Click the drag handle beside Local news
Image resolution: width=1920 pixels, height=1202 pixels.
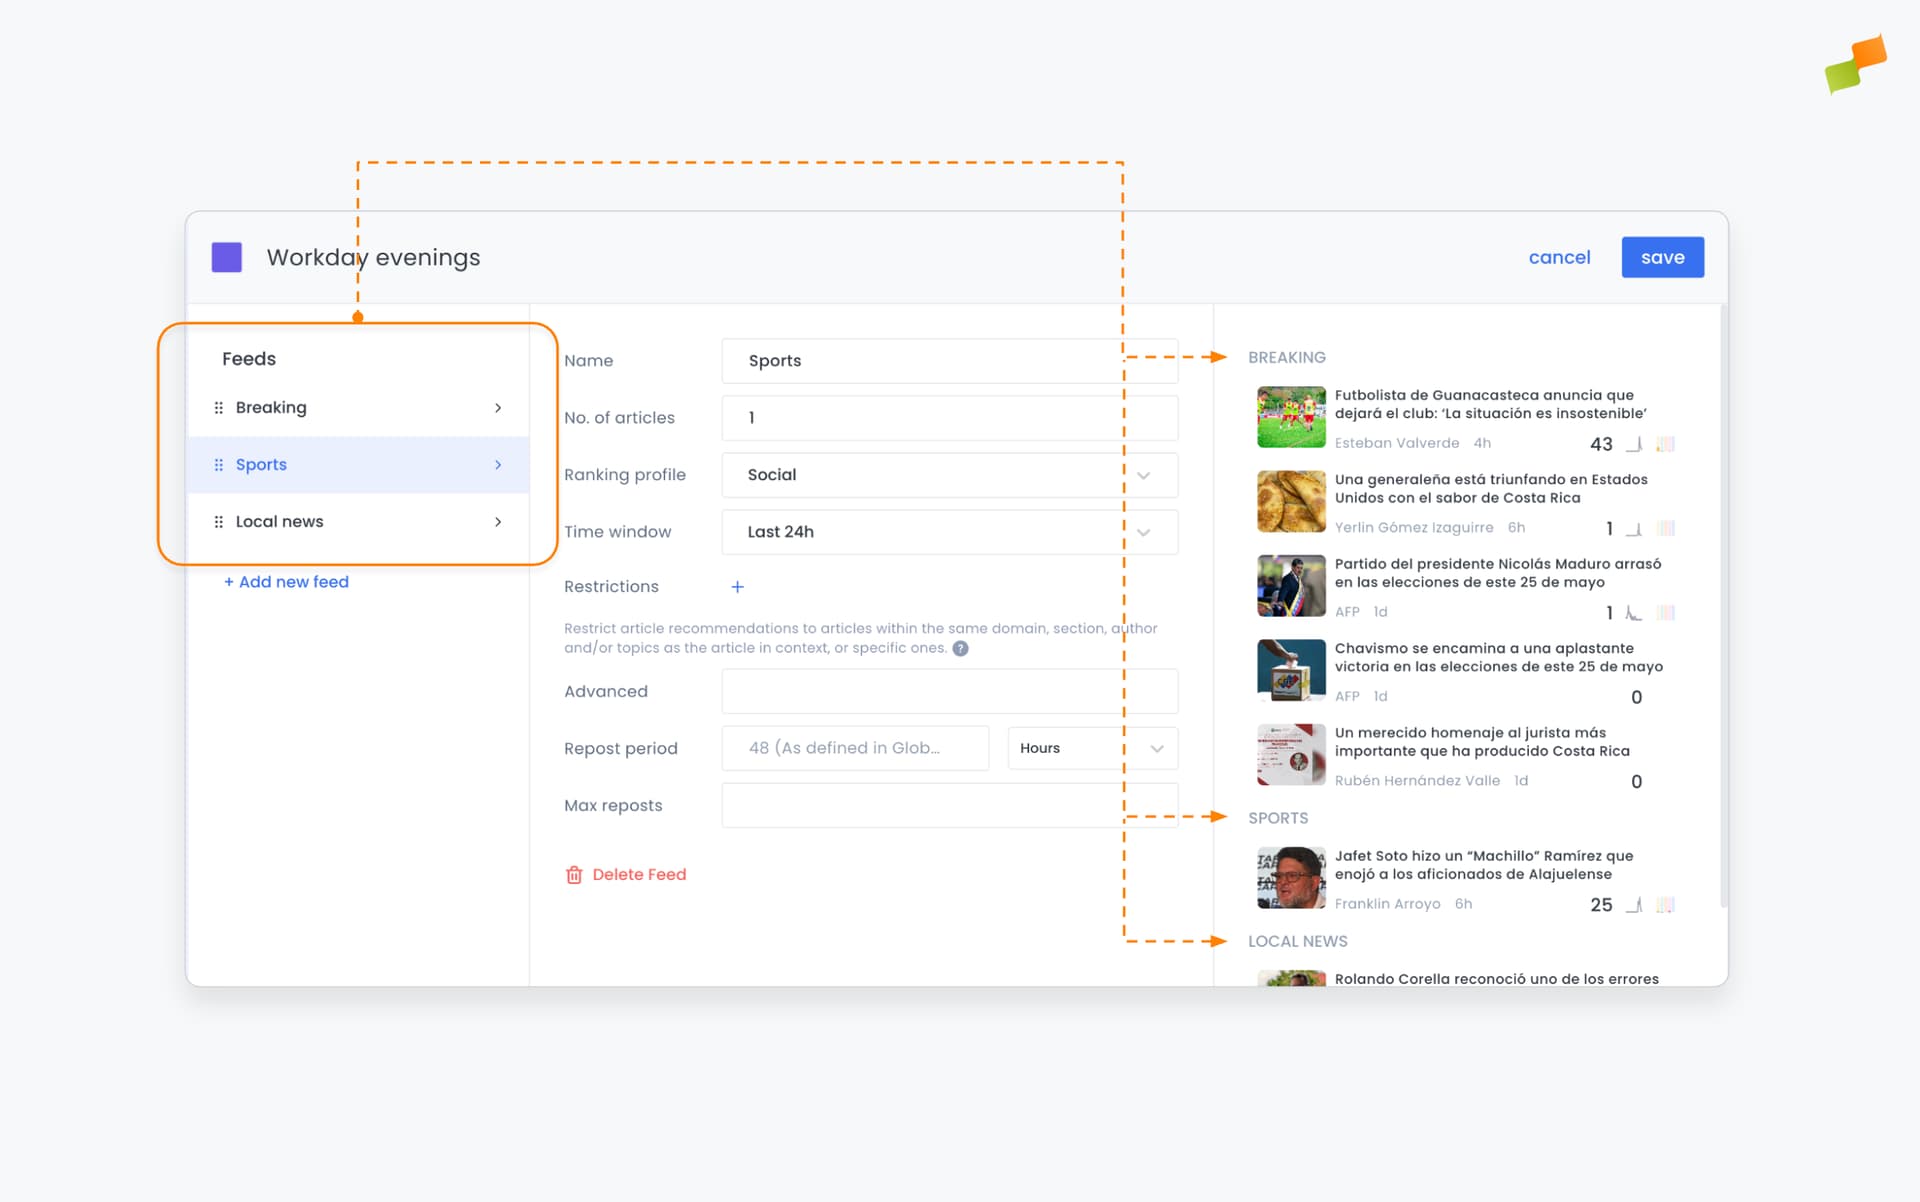pos(218,521)
